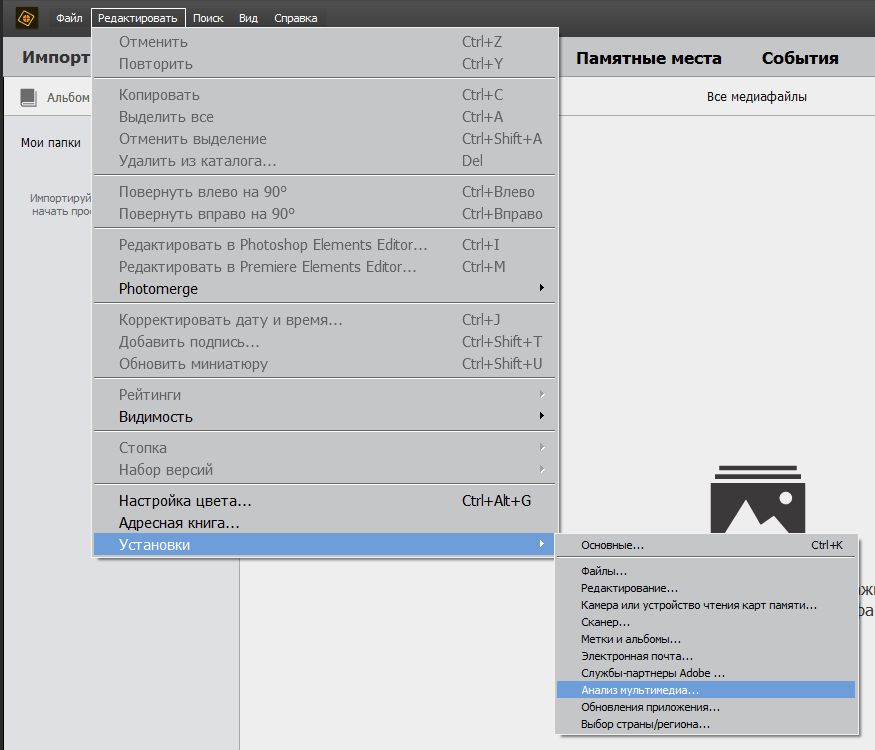Close the Редактировать menu
Screen dimensions: 875x750
[x=138, y=18]
